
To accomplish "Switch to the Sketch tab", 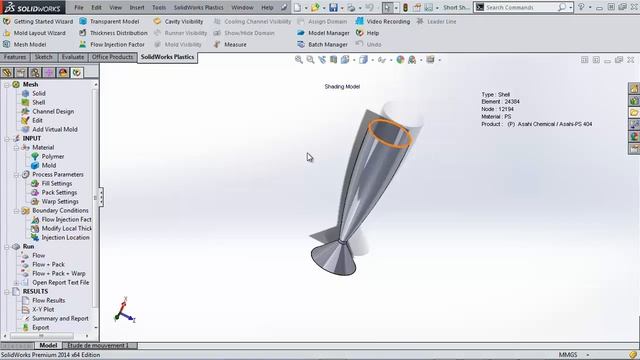I will click(x=44, y=57).
